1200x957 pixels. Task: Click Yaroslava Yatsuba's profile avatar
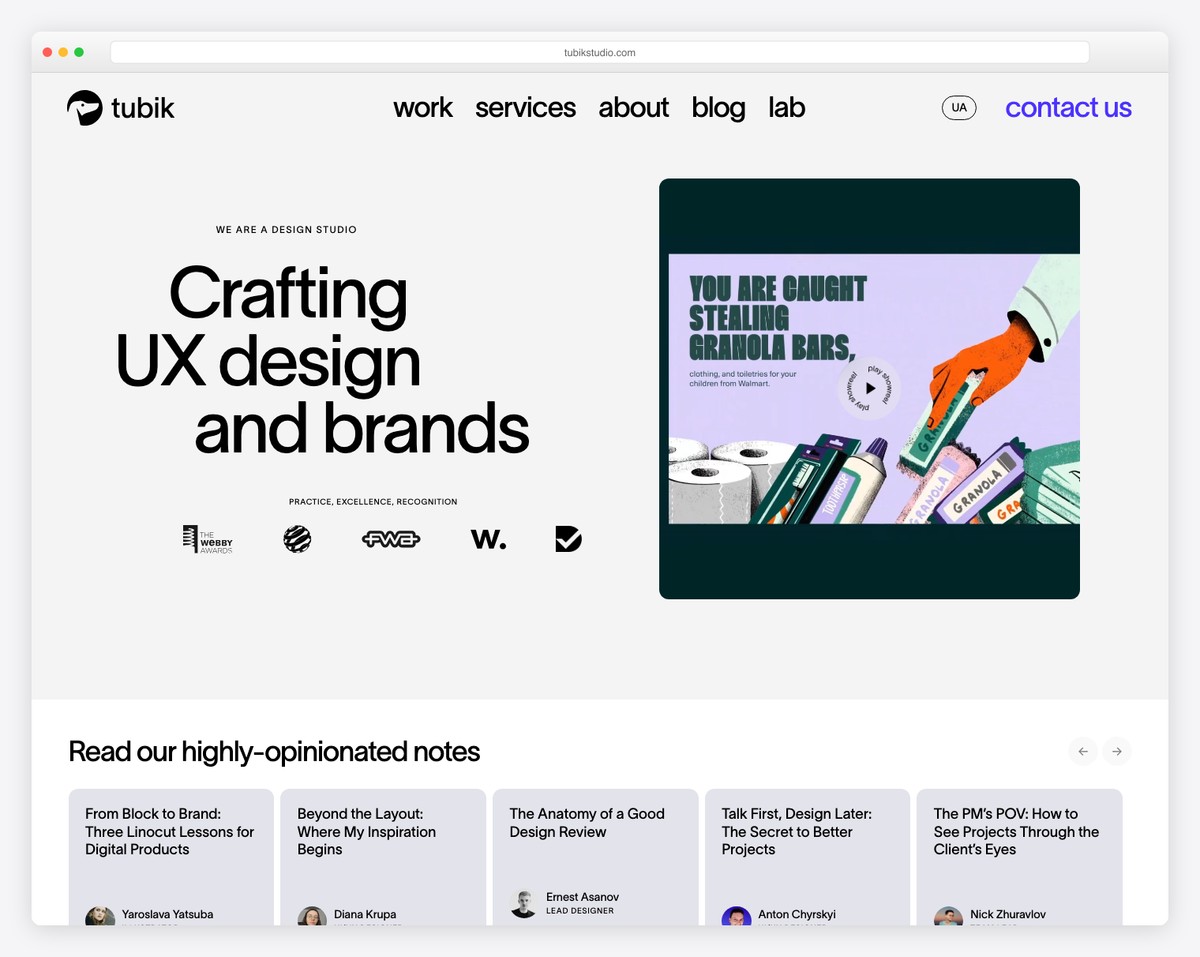tap(100, 915)
